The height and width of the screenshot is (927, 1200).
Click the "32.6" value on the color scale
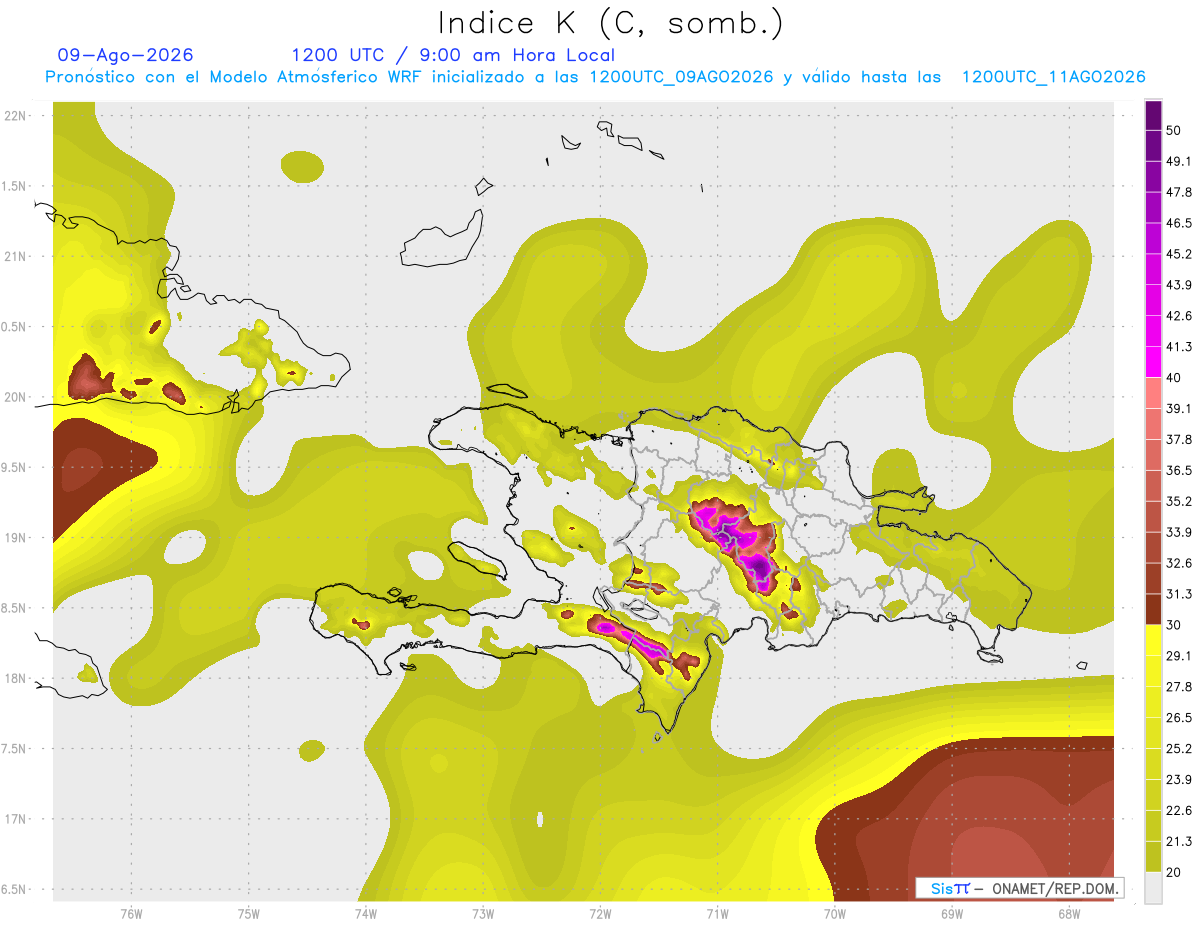point(1179,563)
